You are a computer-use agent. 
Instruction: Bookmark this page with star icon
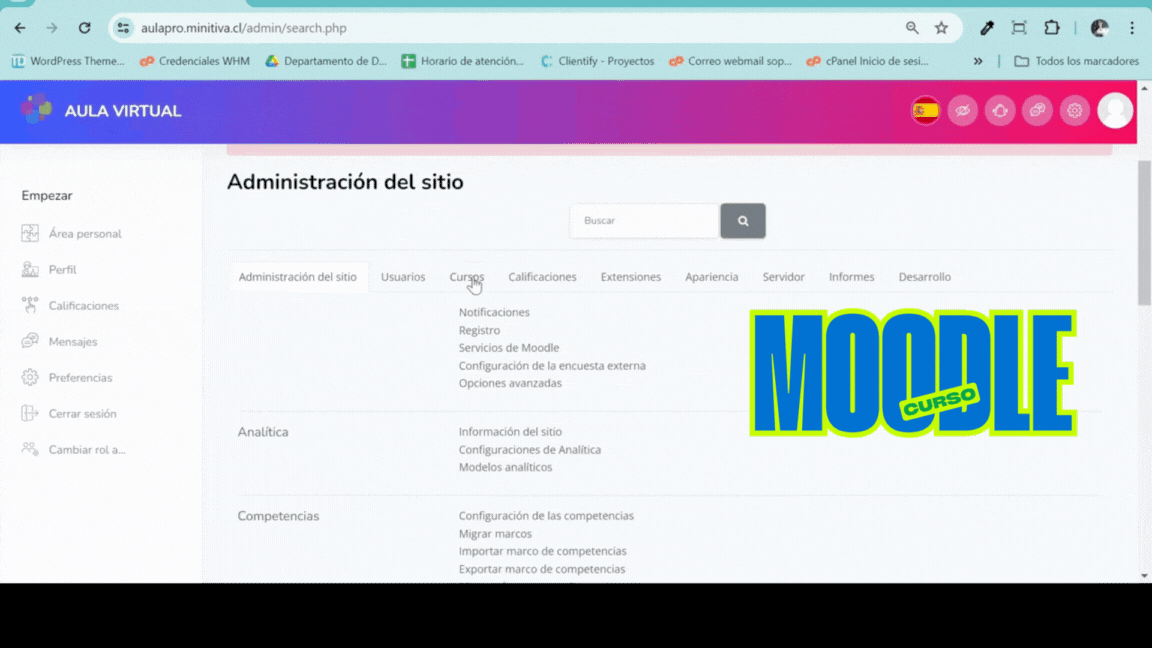[x=941, y=28]
